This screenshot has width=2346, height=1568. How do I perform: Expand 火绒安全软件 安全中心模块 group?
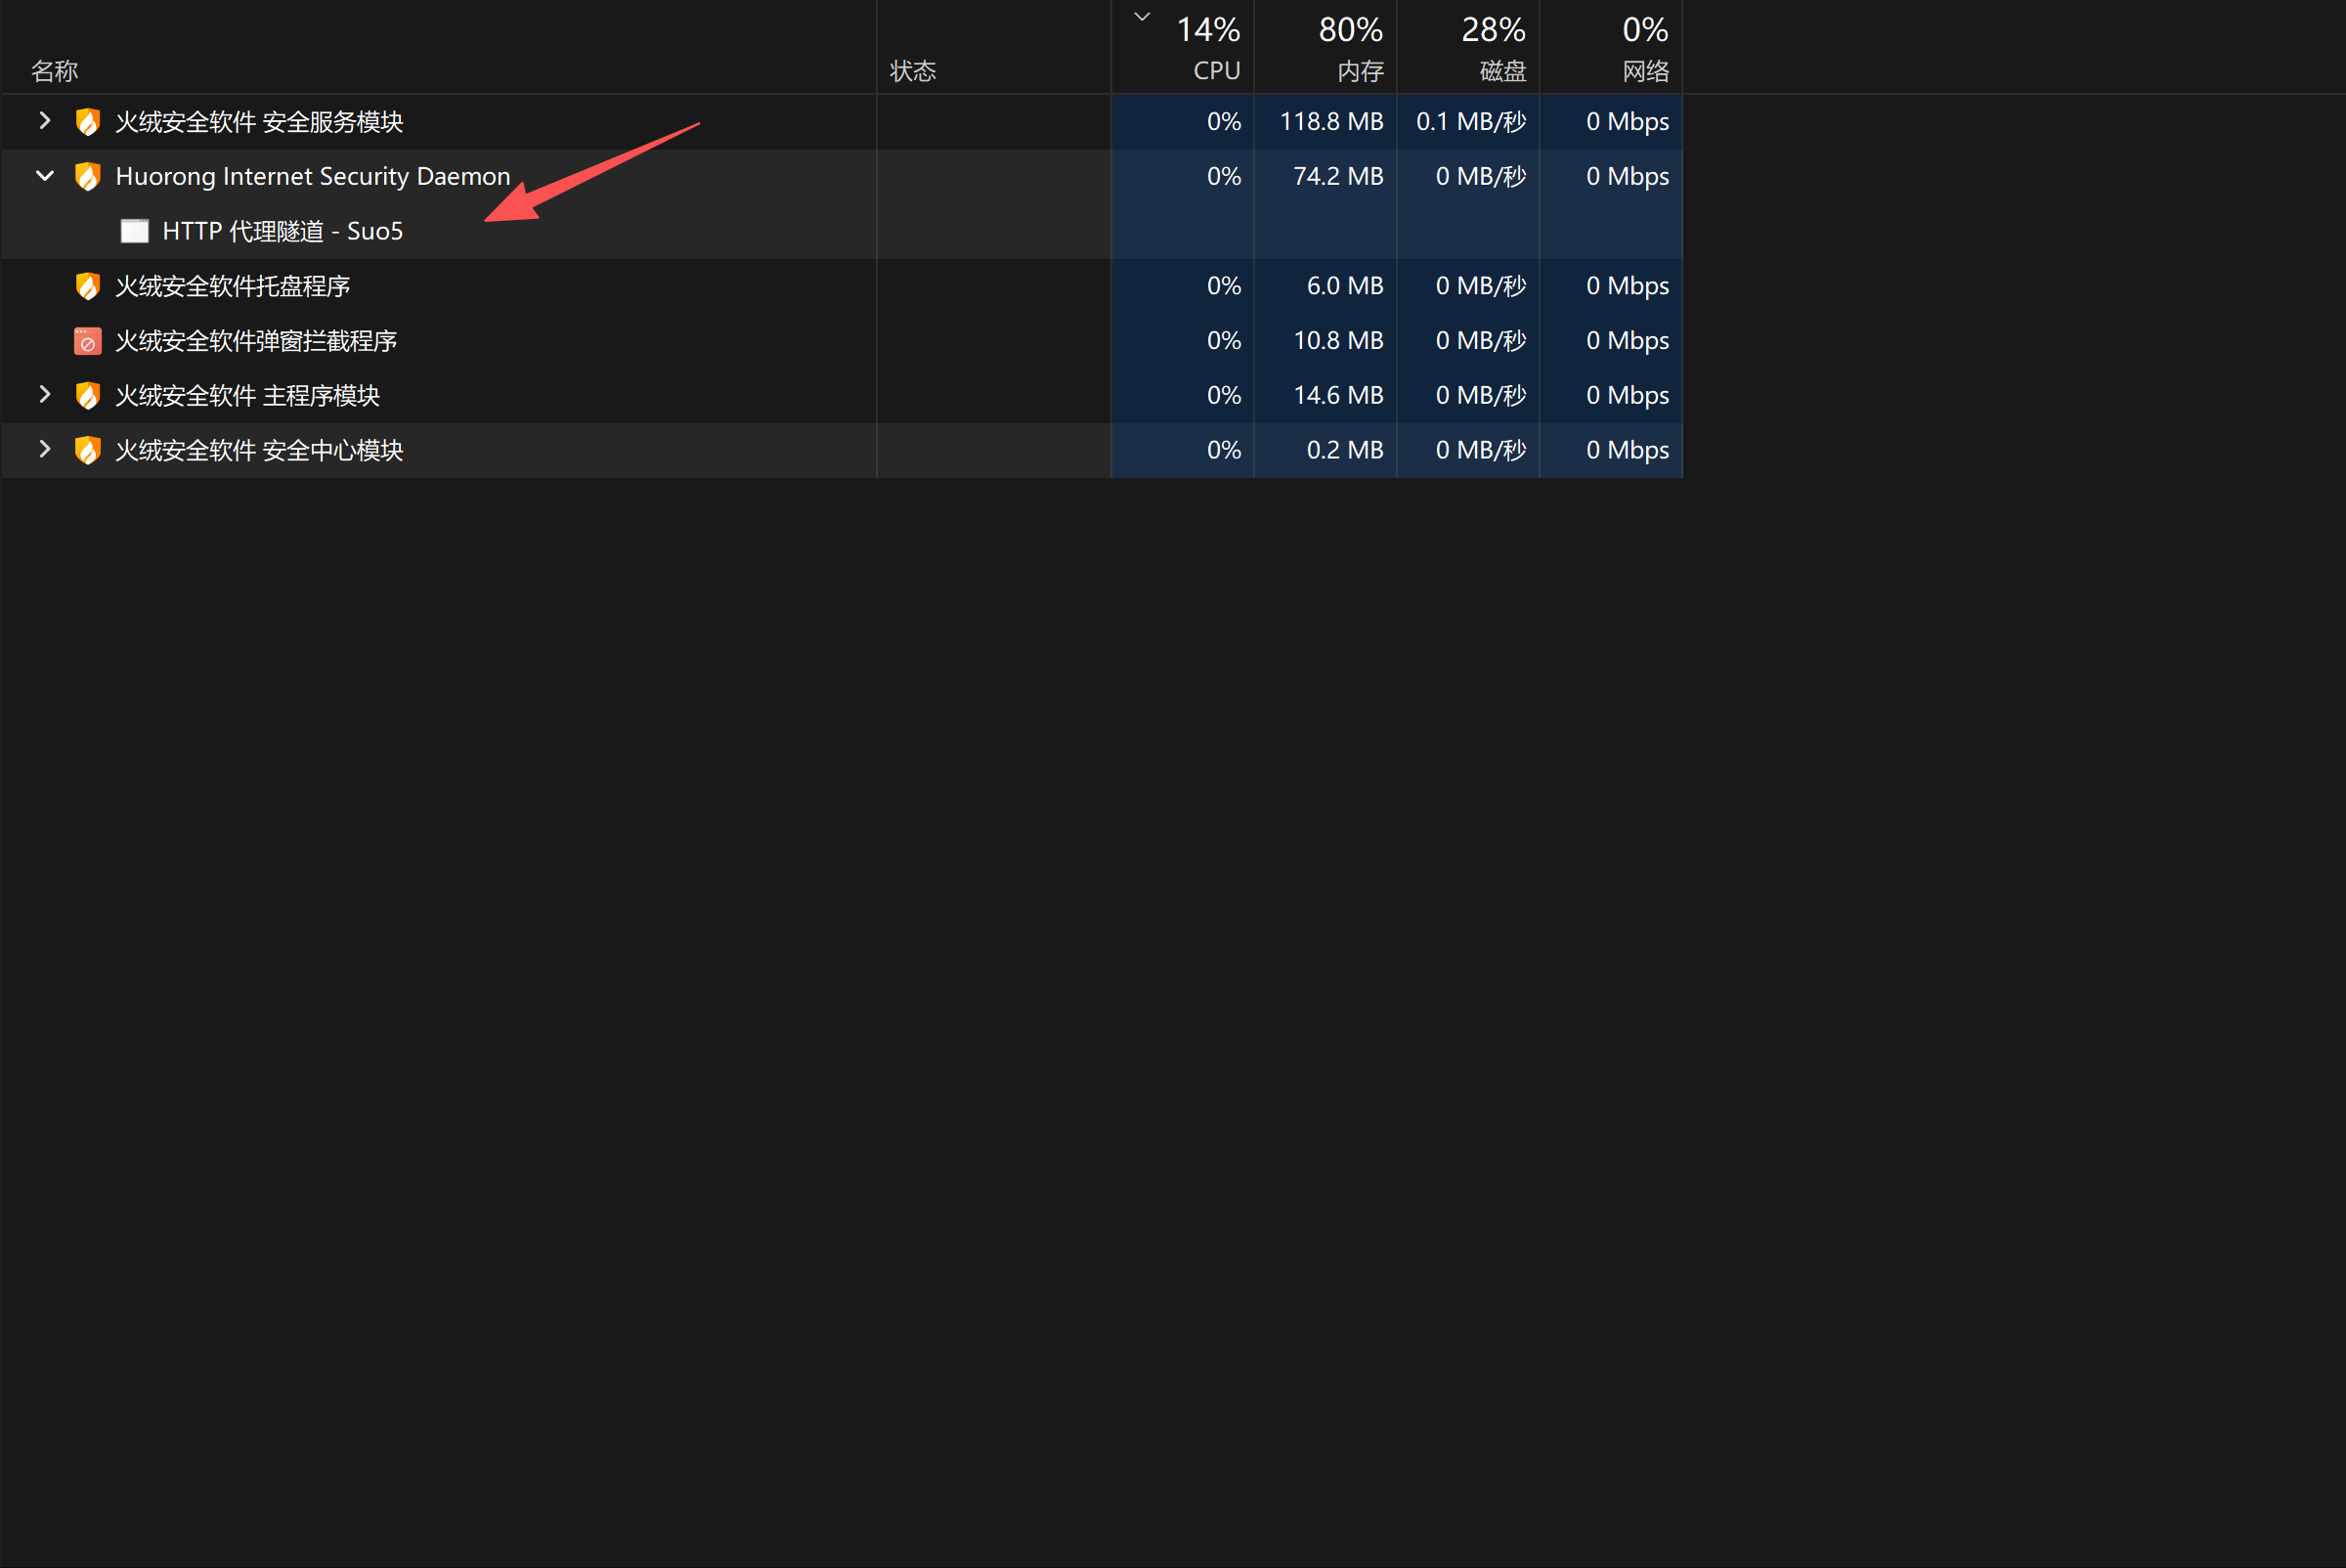(44, 449)
